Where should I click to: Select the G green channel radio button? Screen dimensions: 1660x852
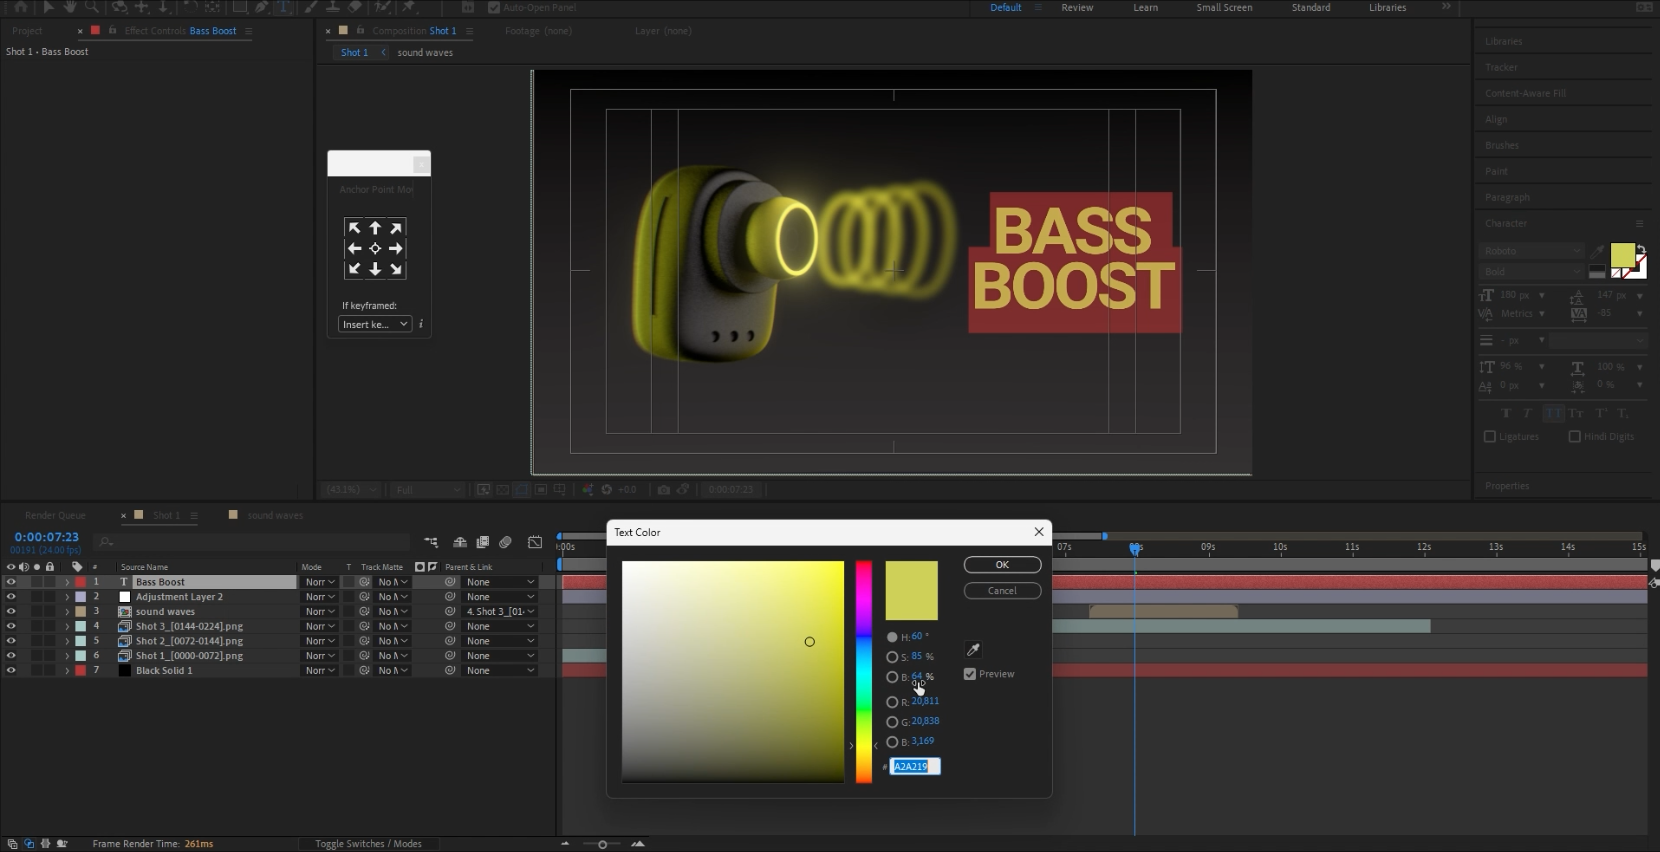tap(892, 722)
